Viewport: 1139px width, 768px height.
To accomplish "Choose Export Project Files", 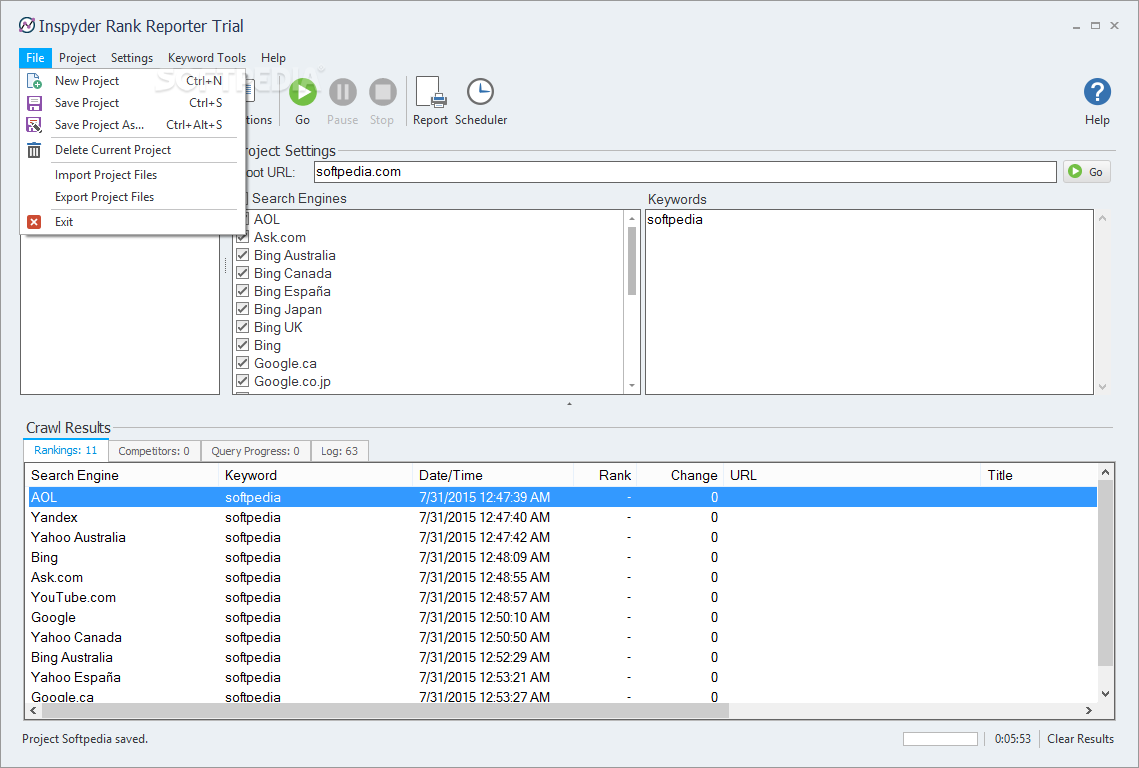I will (105, 197).
